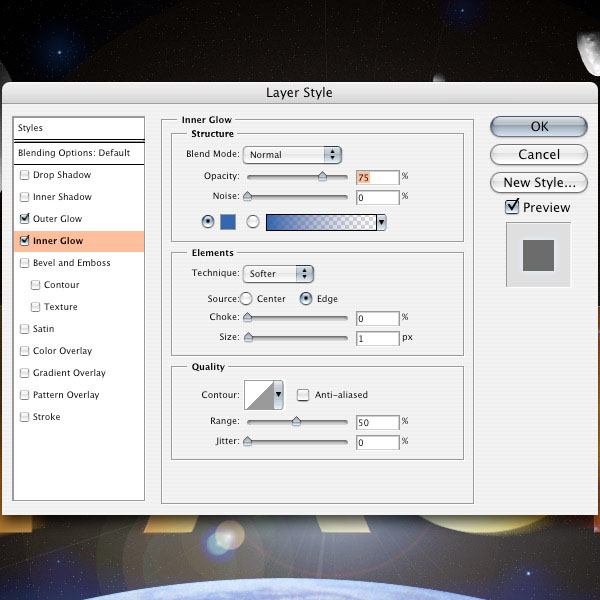Enable the Inner Shadow checkbox
This screenshot has width=600, height=600.
click(x=24, y=197)
